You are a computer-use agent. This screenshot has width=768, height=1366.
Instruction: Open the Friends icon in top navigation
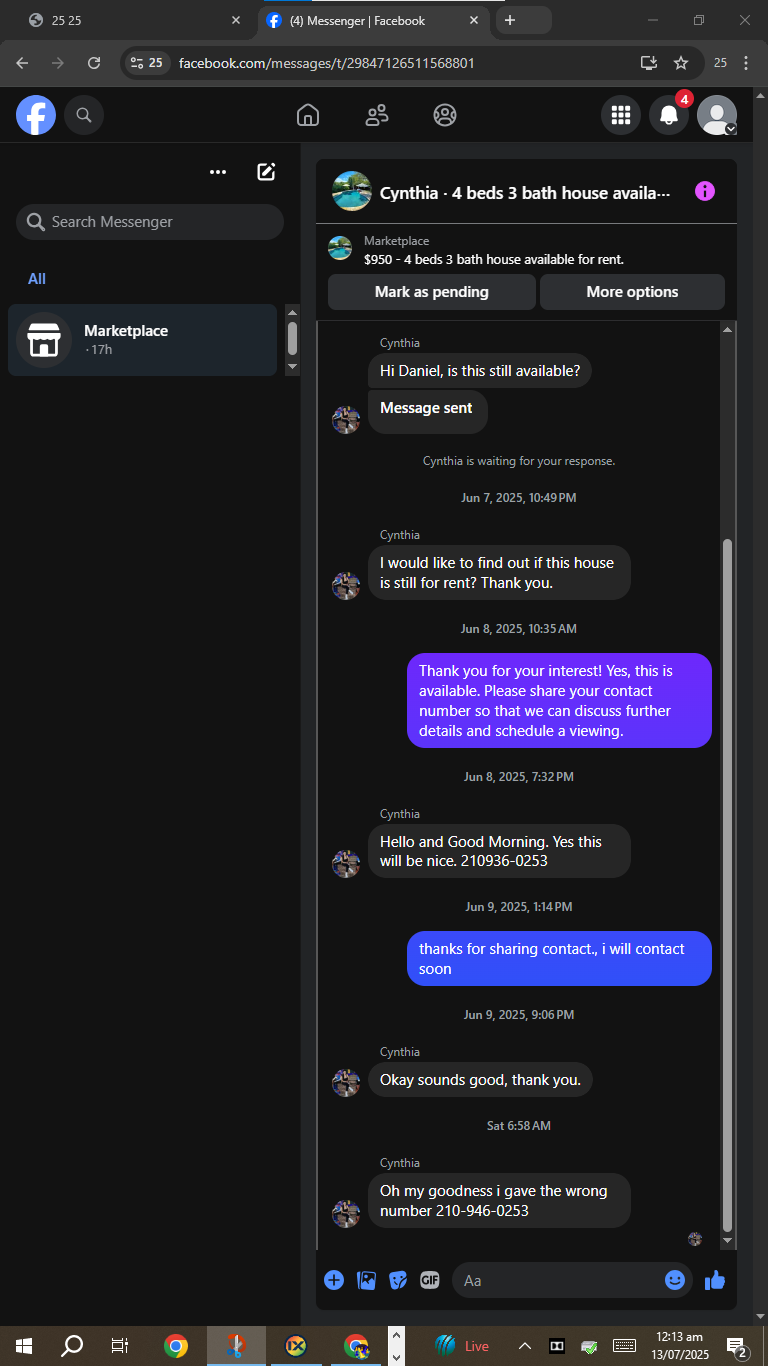377,115
